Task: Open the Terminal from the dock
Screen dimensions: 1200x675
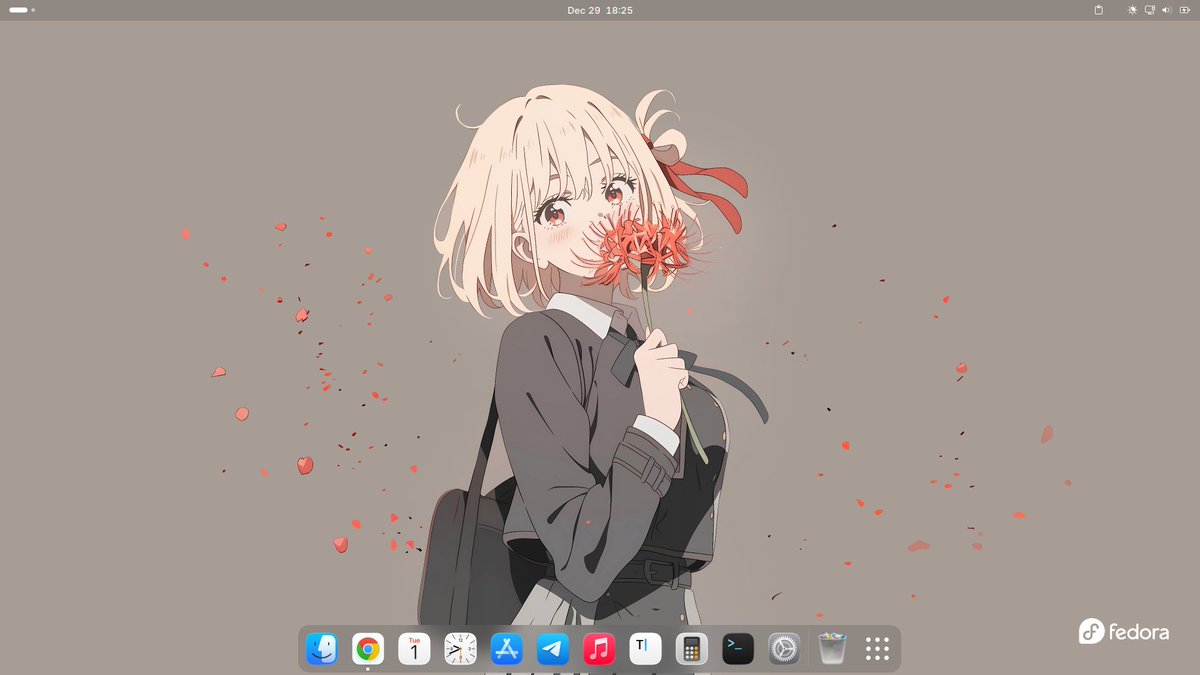Action: [738, 649]
